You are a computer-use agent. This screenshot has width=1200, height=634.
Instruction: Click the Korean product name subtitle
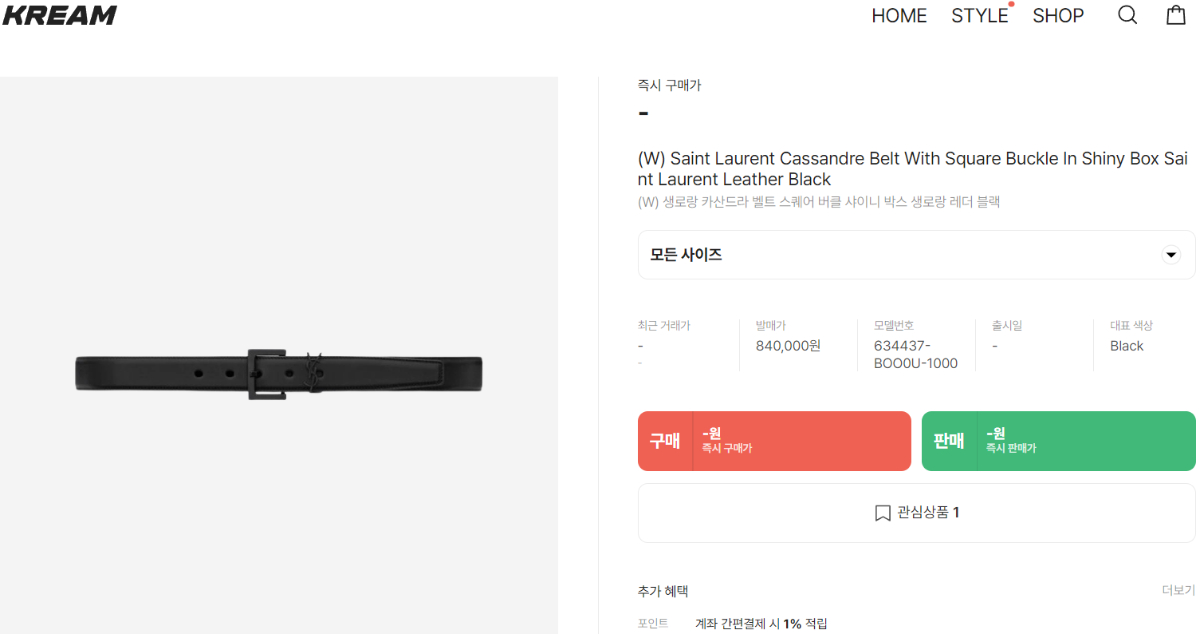819,202
